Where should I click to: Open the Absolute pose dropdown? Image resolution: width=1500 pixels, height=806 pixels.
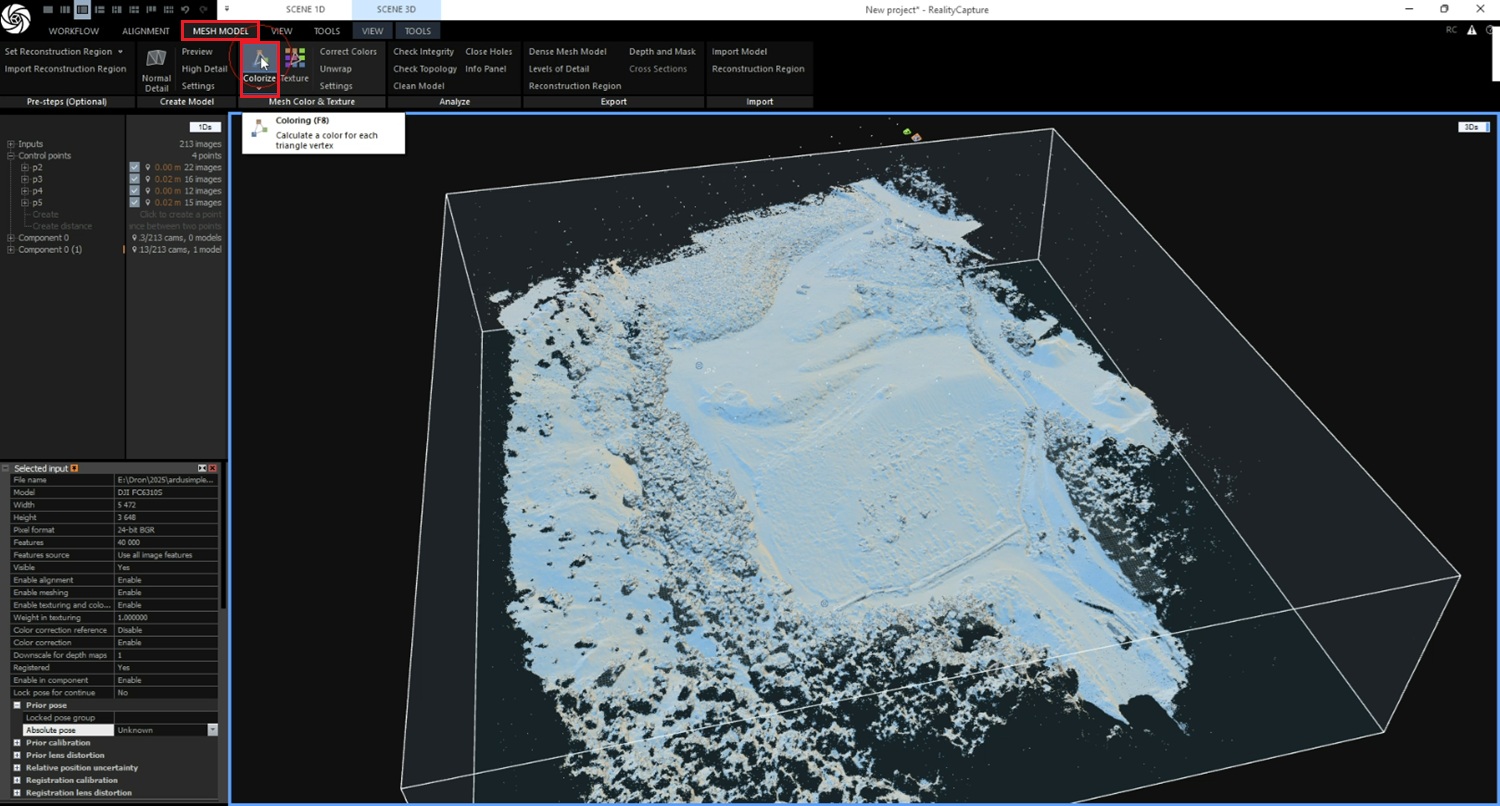point(212,730)
